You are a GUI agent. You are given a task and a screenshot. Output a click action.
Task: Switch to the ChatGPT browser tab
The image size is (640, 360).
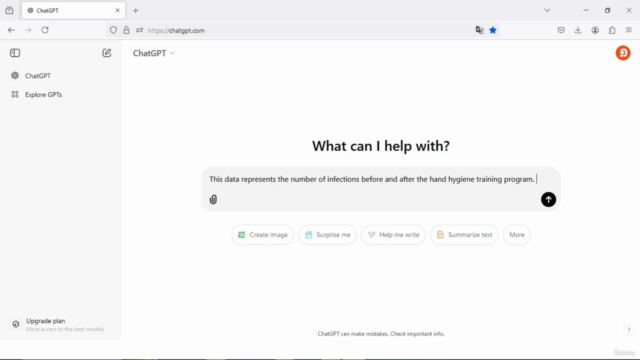click(73, 11)
